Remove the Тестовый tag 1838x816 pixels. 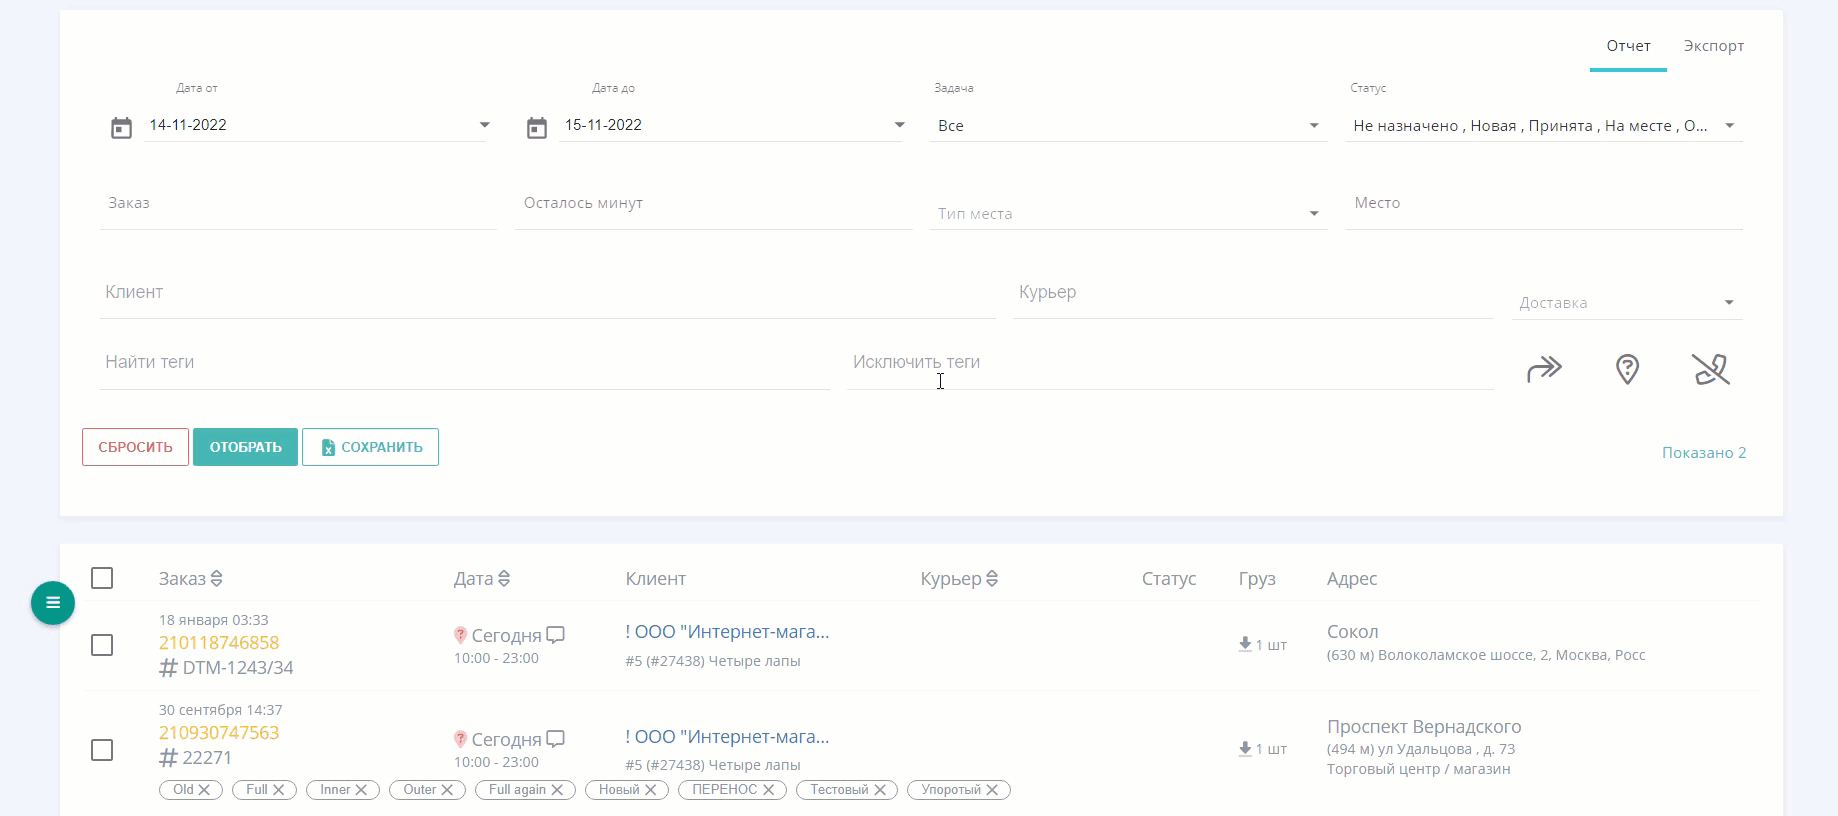(880, 790)
